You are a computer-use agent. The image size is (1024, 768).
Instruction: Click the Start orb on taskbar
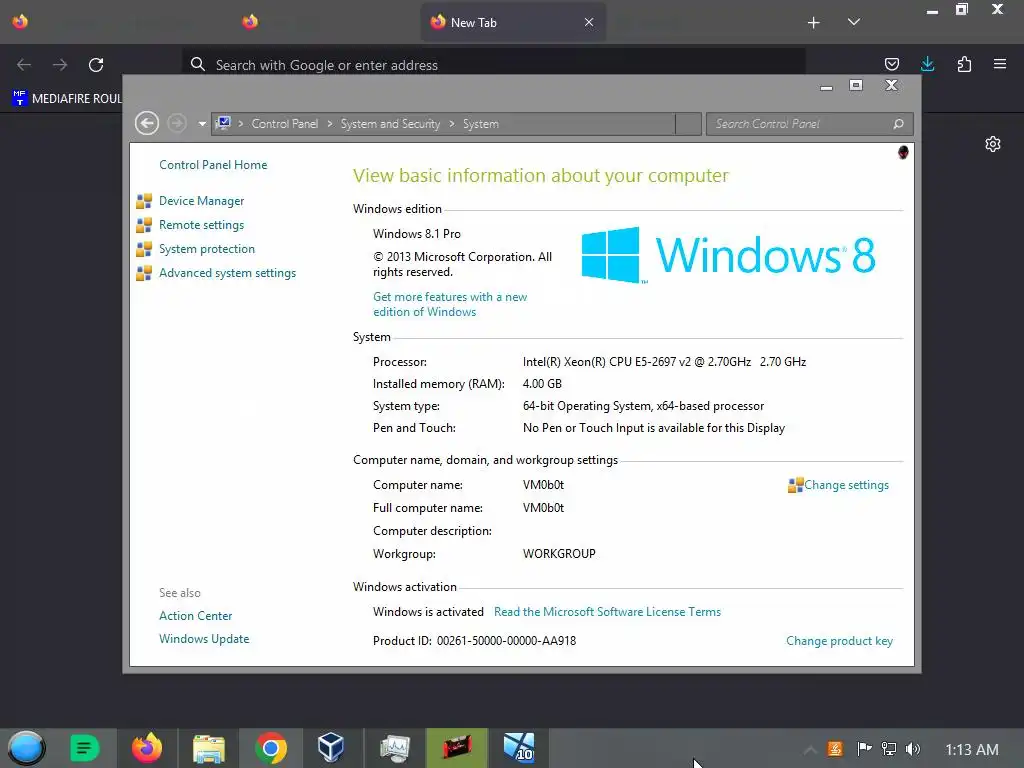point(26,748)
